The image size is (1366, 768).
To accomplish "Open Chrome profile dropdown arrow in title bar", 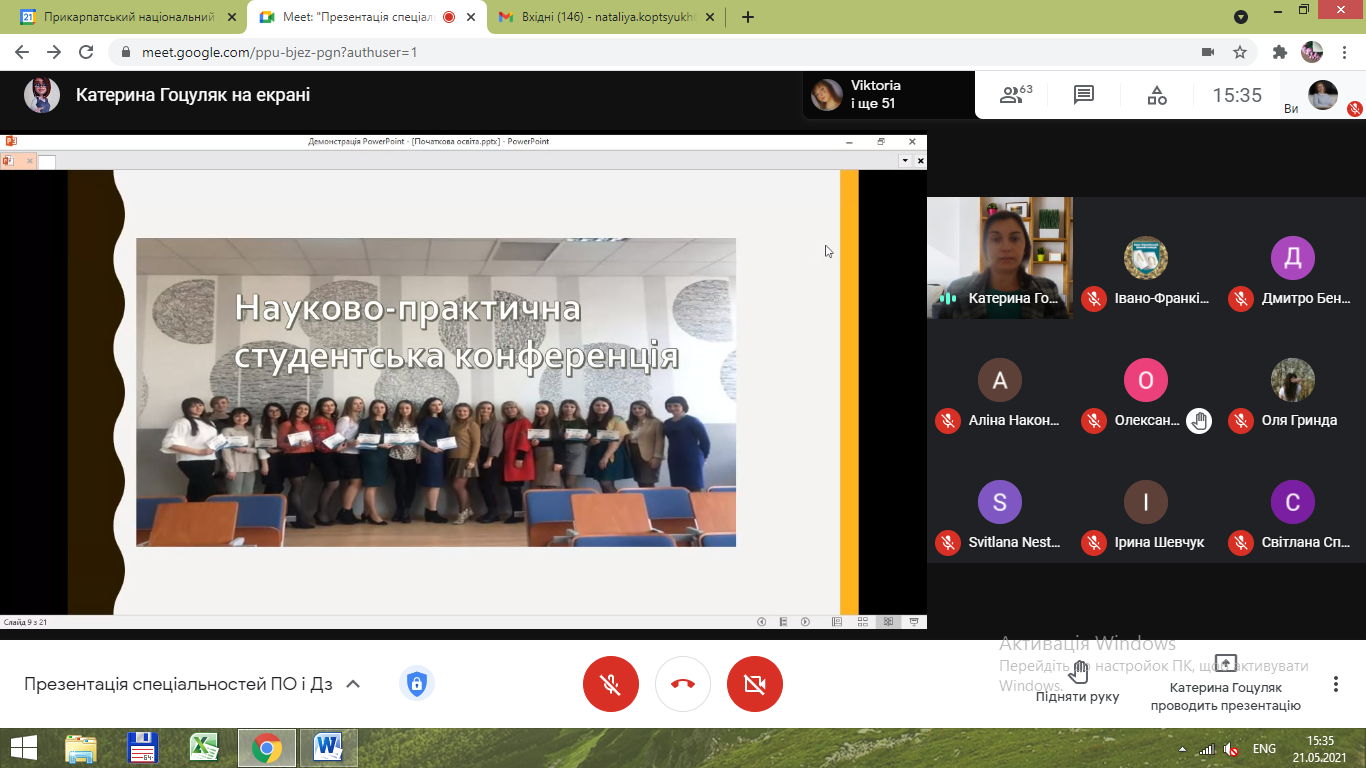I will coord(1241,17).
